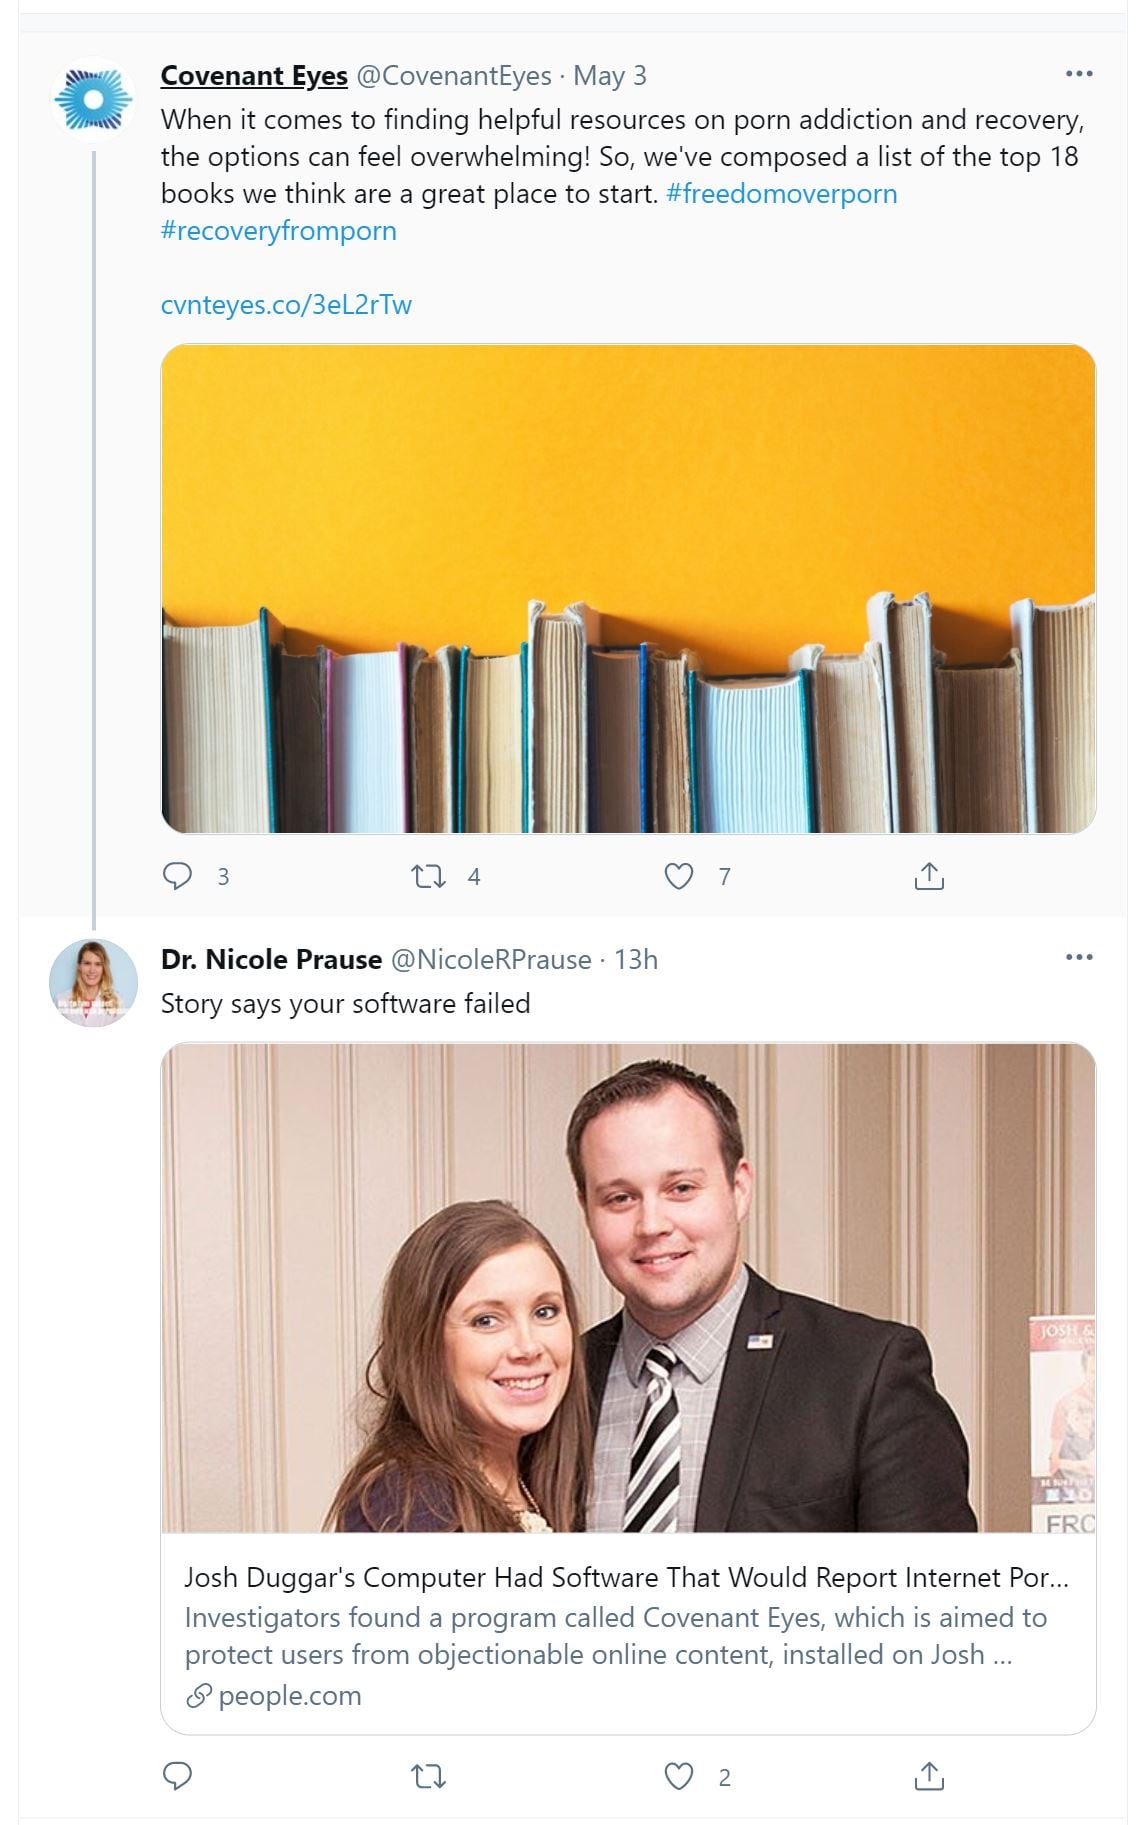Screen dimensions: 1147x1825
Task: Reply to Dr. Nicole Prause's tweet
Action: 177,1776
